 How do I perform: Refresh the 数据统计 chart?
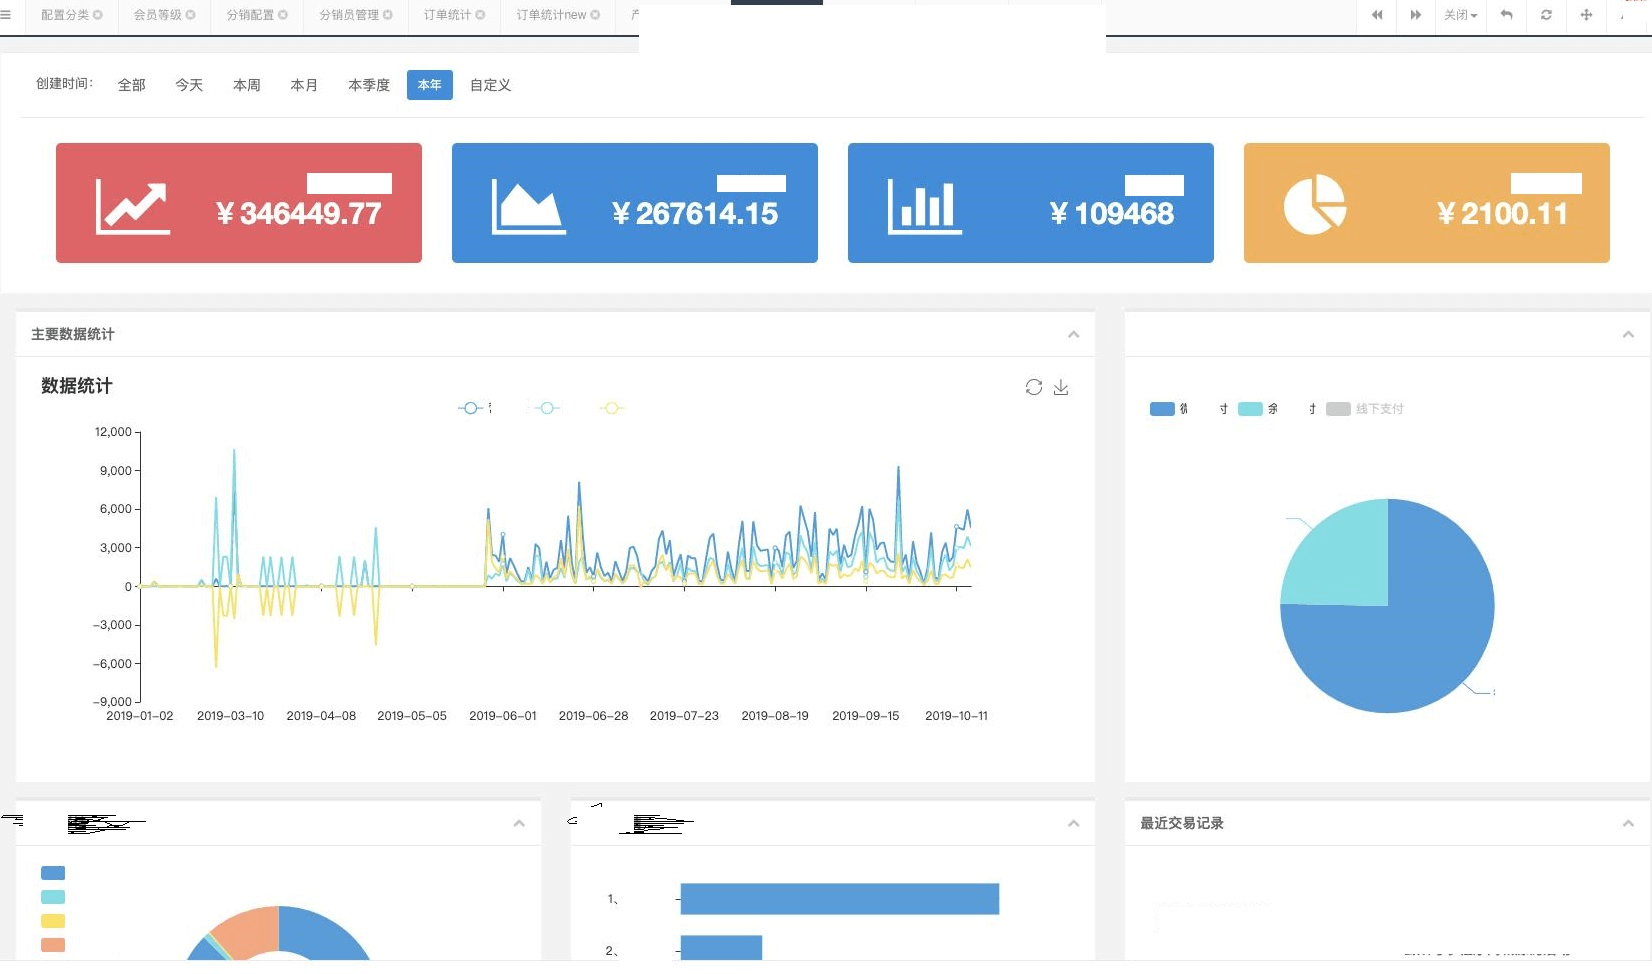[1034, 387]
